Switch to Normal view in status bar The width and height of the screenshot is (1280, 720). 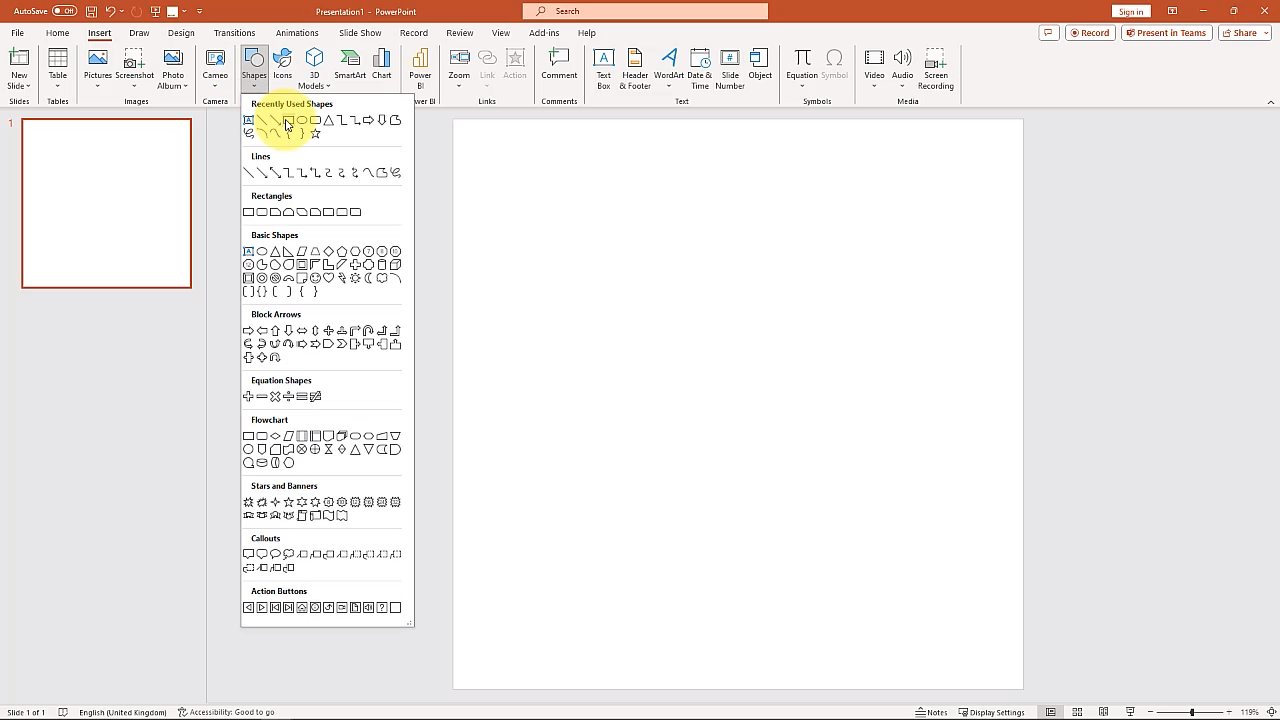click(x=1050, y=712)
